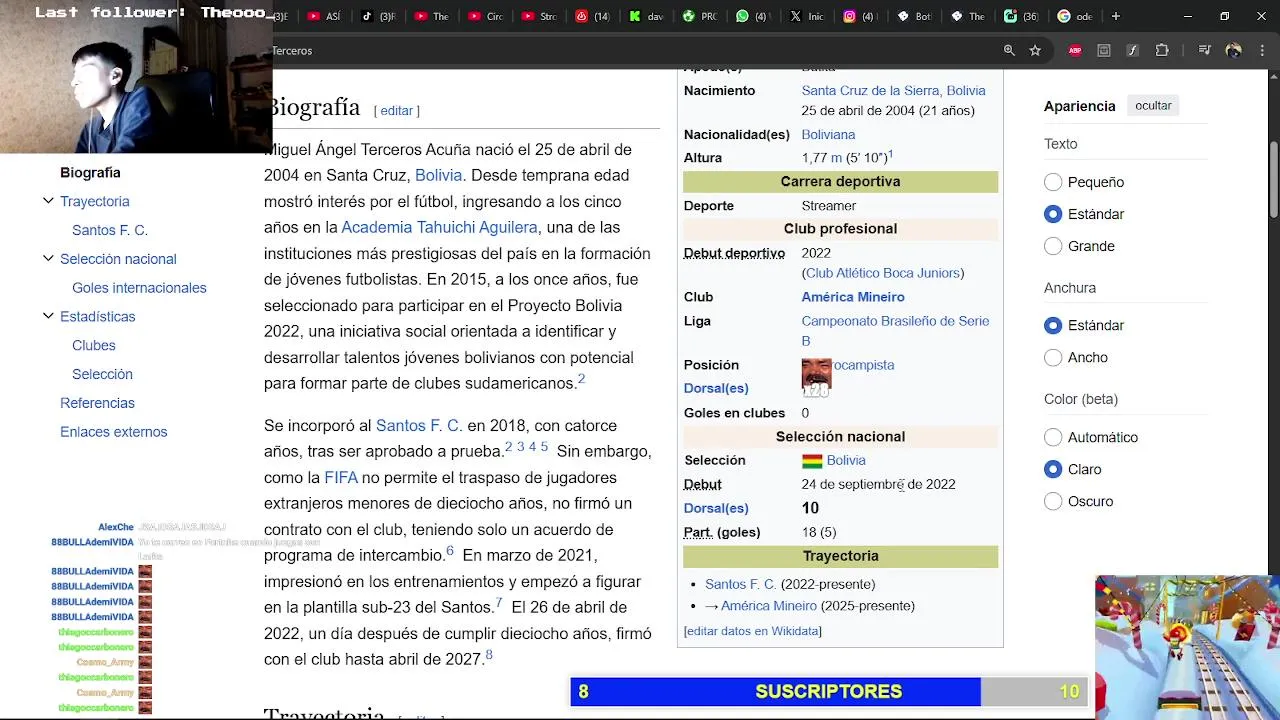This screenshot has width=1280, height=720.
Task: Open the Bolivia link in biography text
Action: [438, 175]
